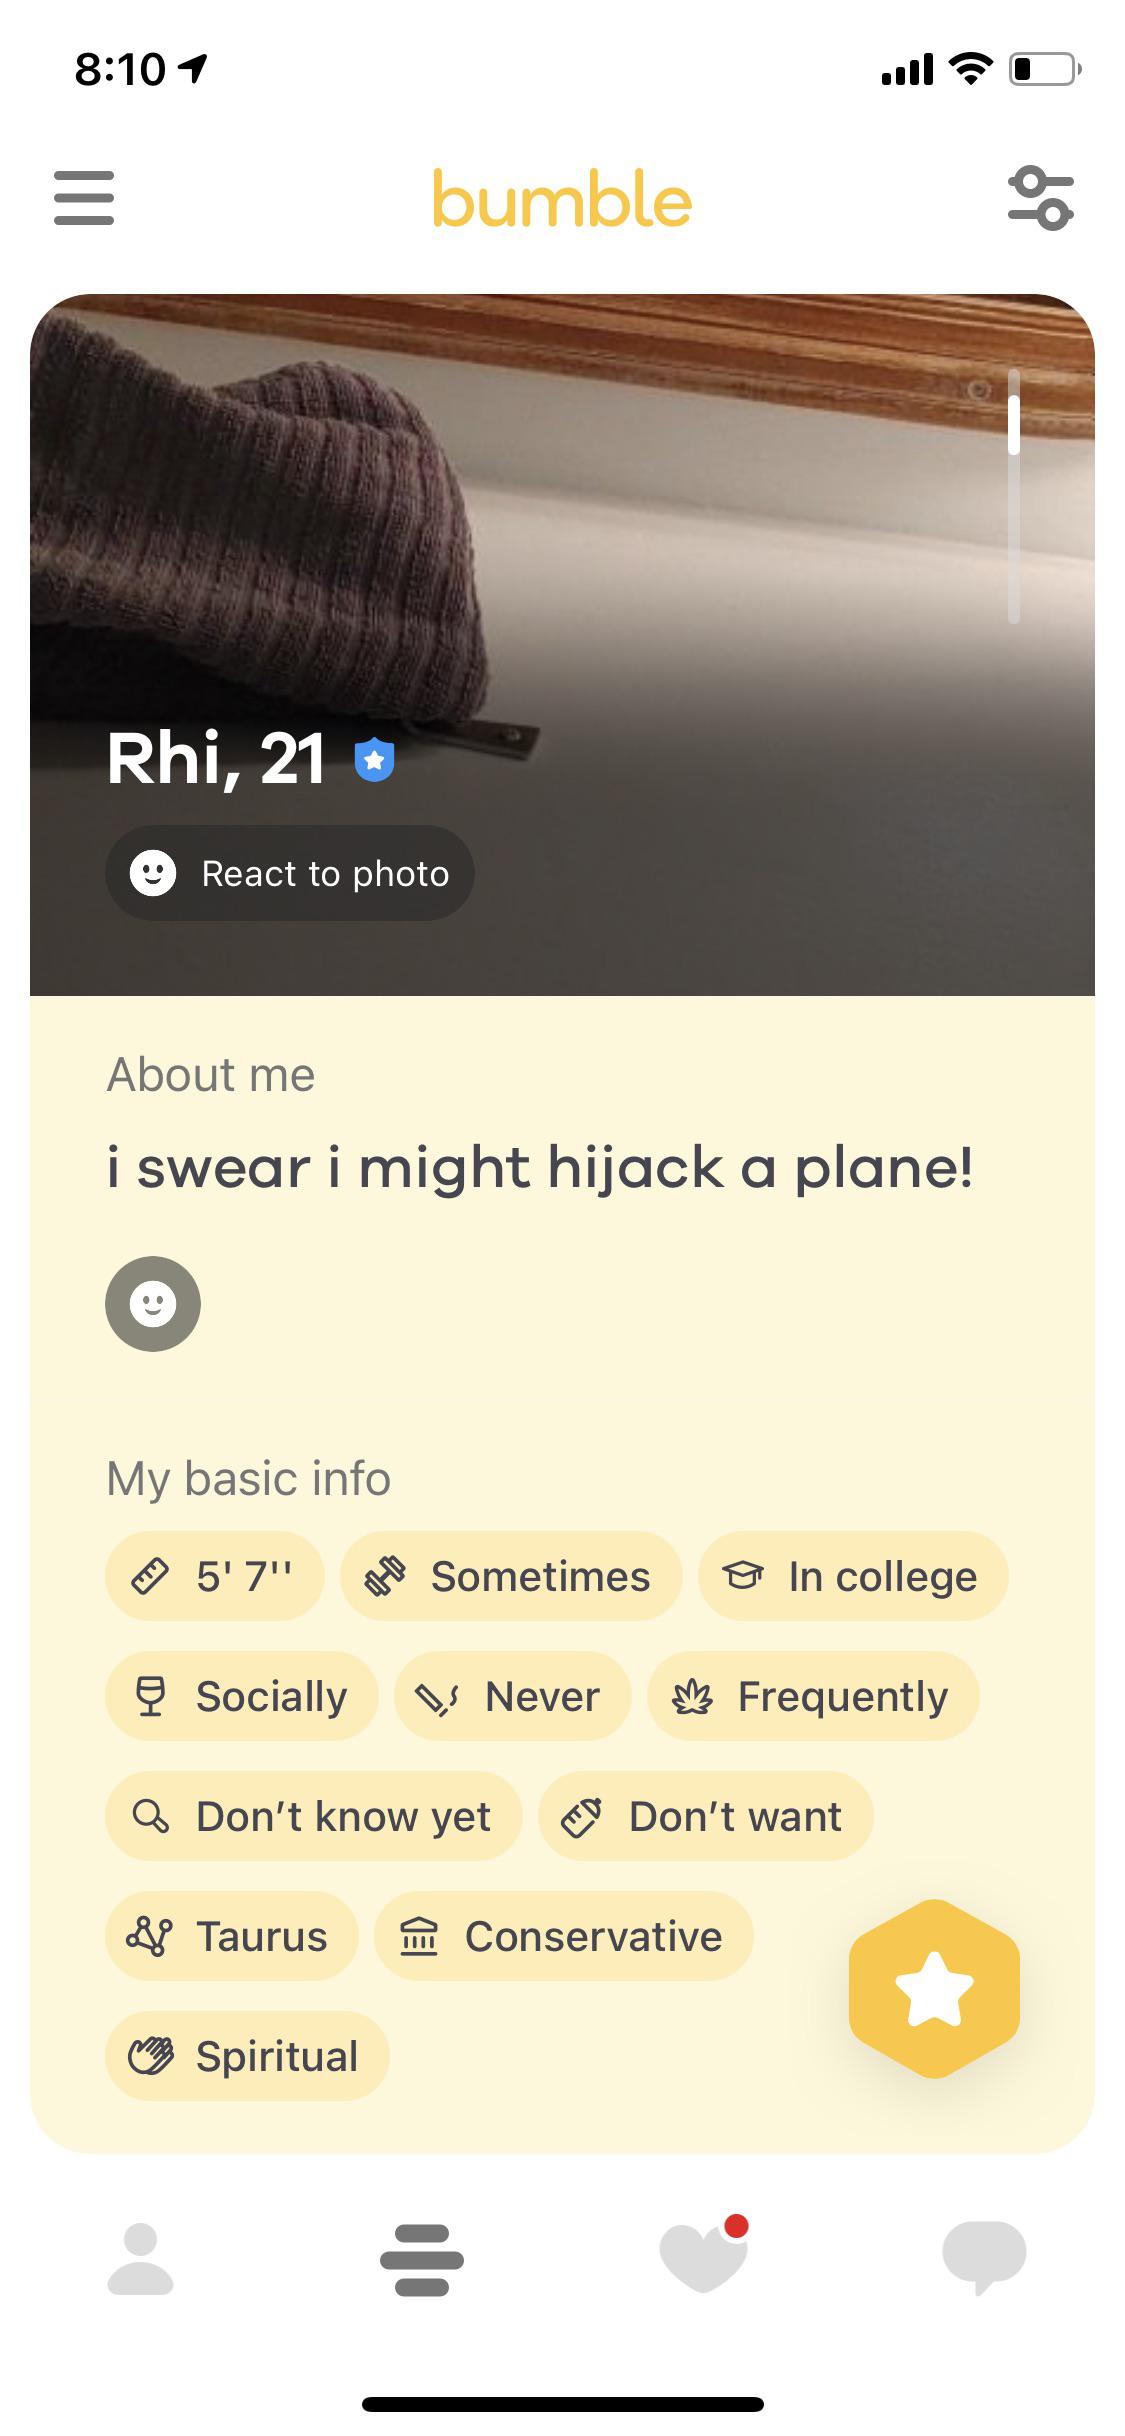This screenshot has width=1125, height=2436.
Task: Select the Conservative politics badge
Action: [563, 1936]
